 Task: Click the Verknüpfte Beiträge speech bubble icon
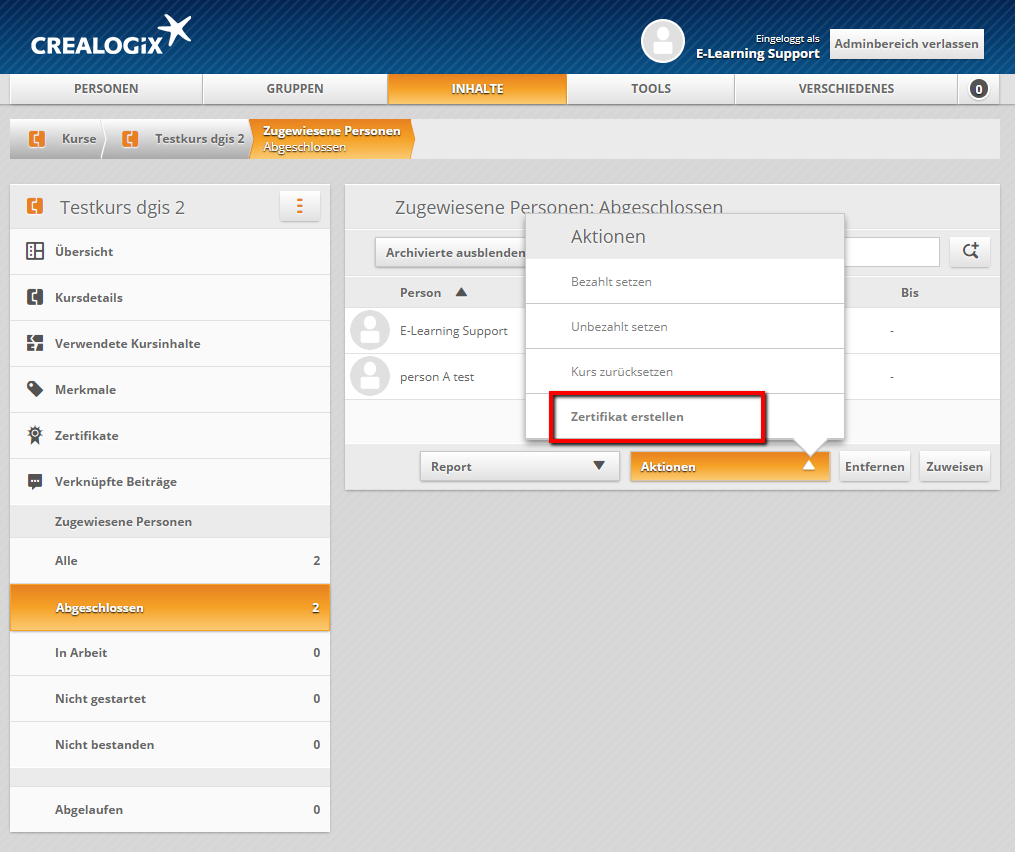tap(35, 482)
